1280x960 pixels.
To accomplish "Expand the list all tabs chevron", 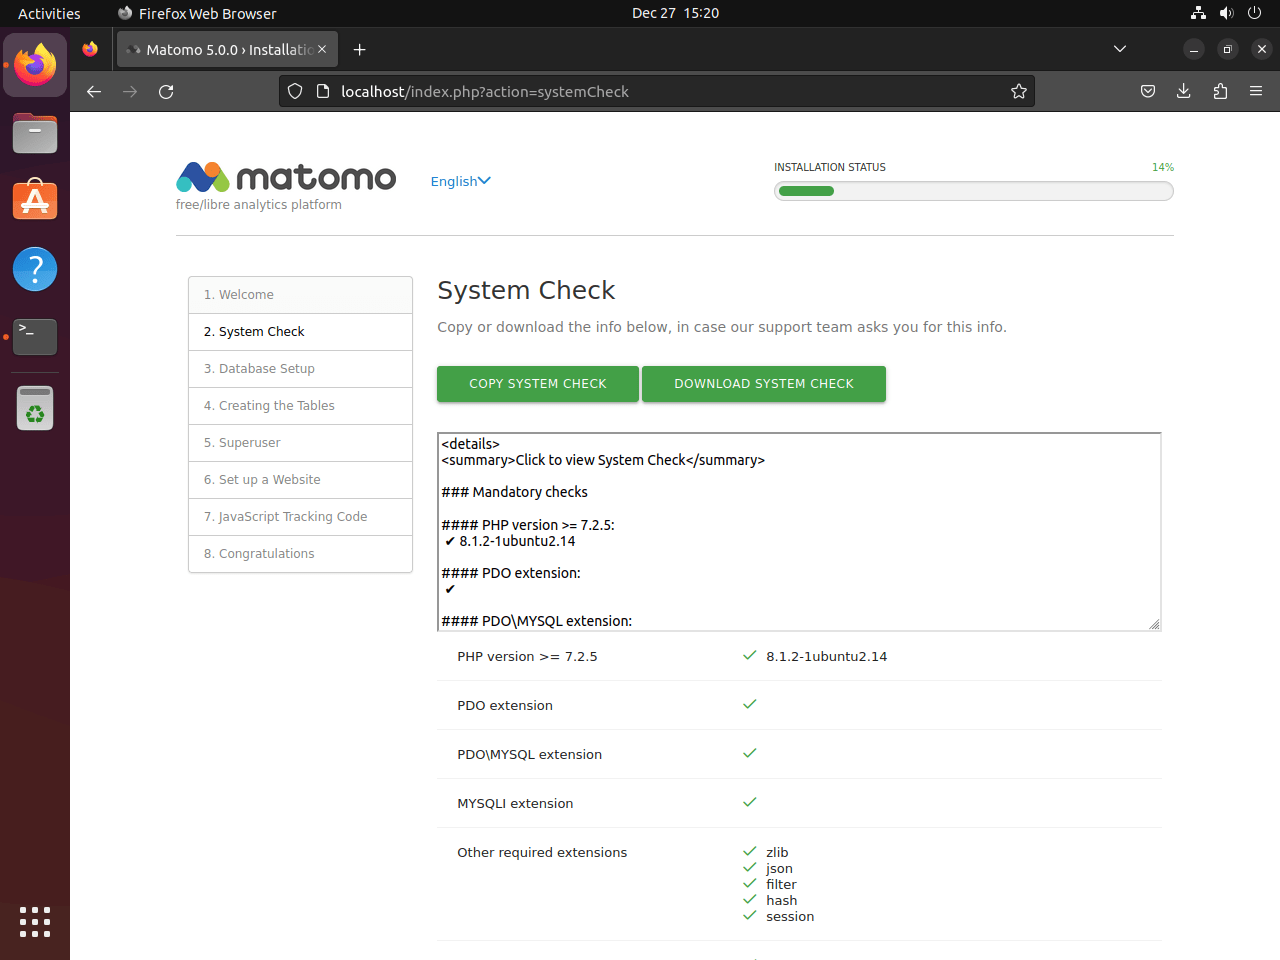I will click(x=1120, y=49).
